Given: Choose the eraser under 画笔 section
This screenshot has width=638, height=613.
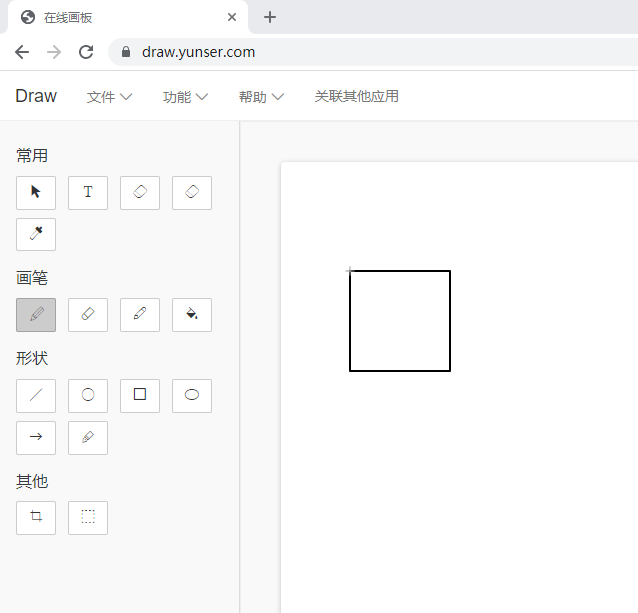Looking at the screenshot, I should [x=88, y=315].
